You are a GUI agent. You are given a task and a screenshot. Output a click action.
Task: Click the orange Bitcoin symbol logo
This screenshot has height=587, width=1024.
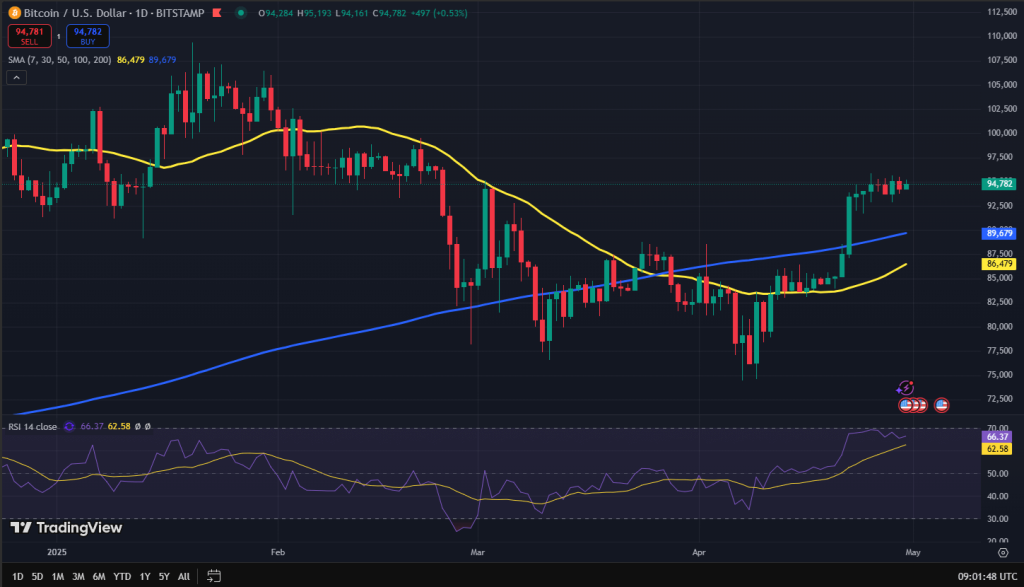[14, 12]
